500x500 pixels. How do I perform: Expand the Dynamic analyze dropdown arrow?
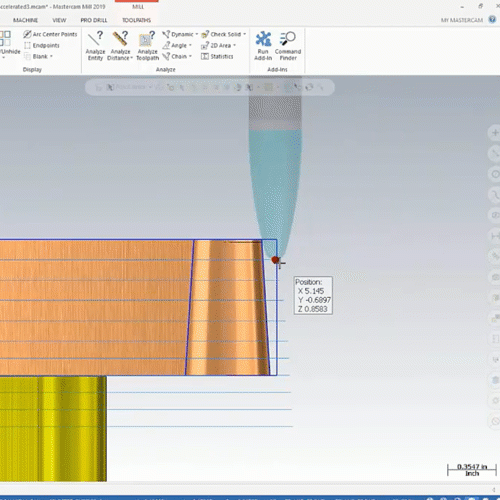(197, 34)
